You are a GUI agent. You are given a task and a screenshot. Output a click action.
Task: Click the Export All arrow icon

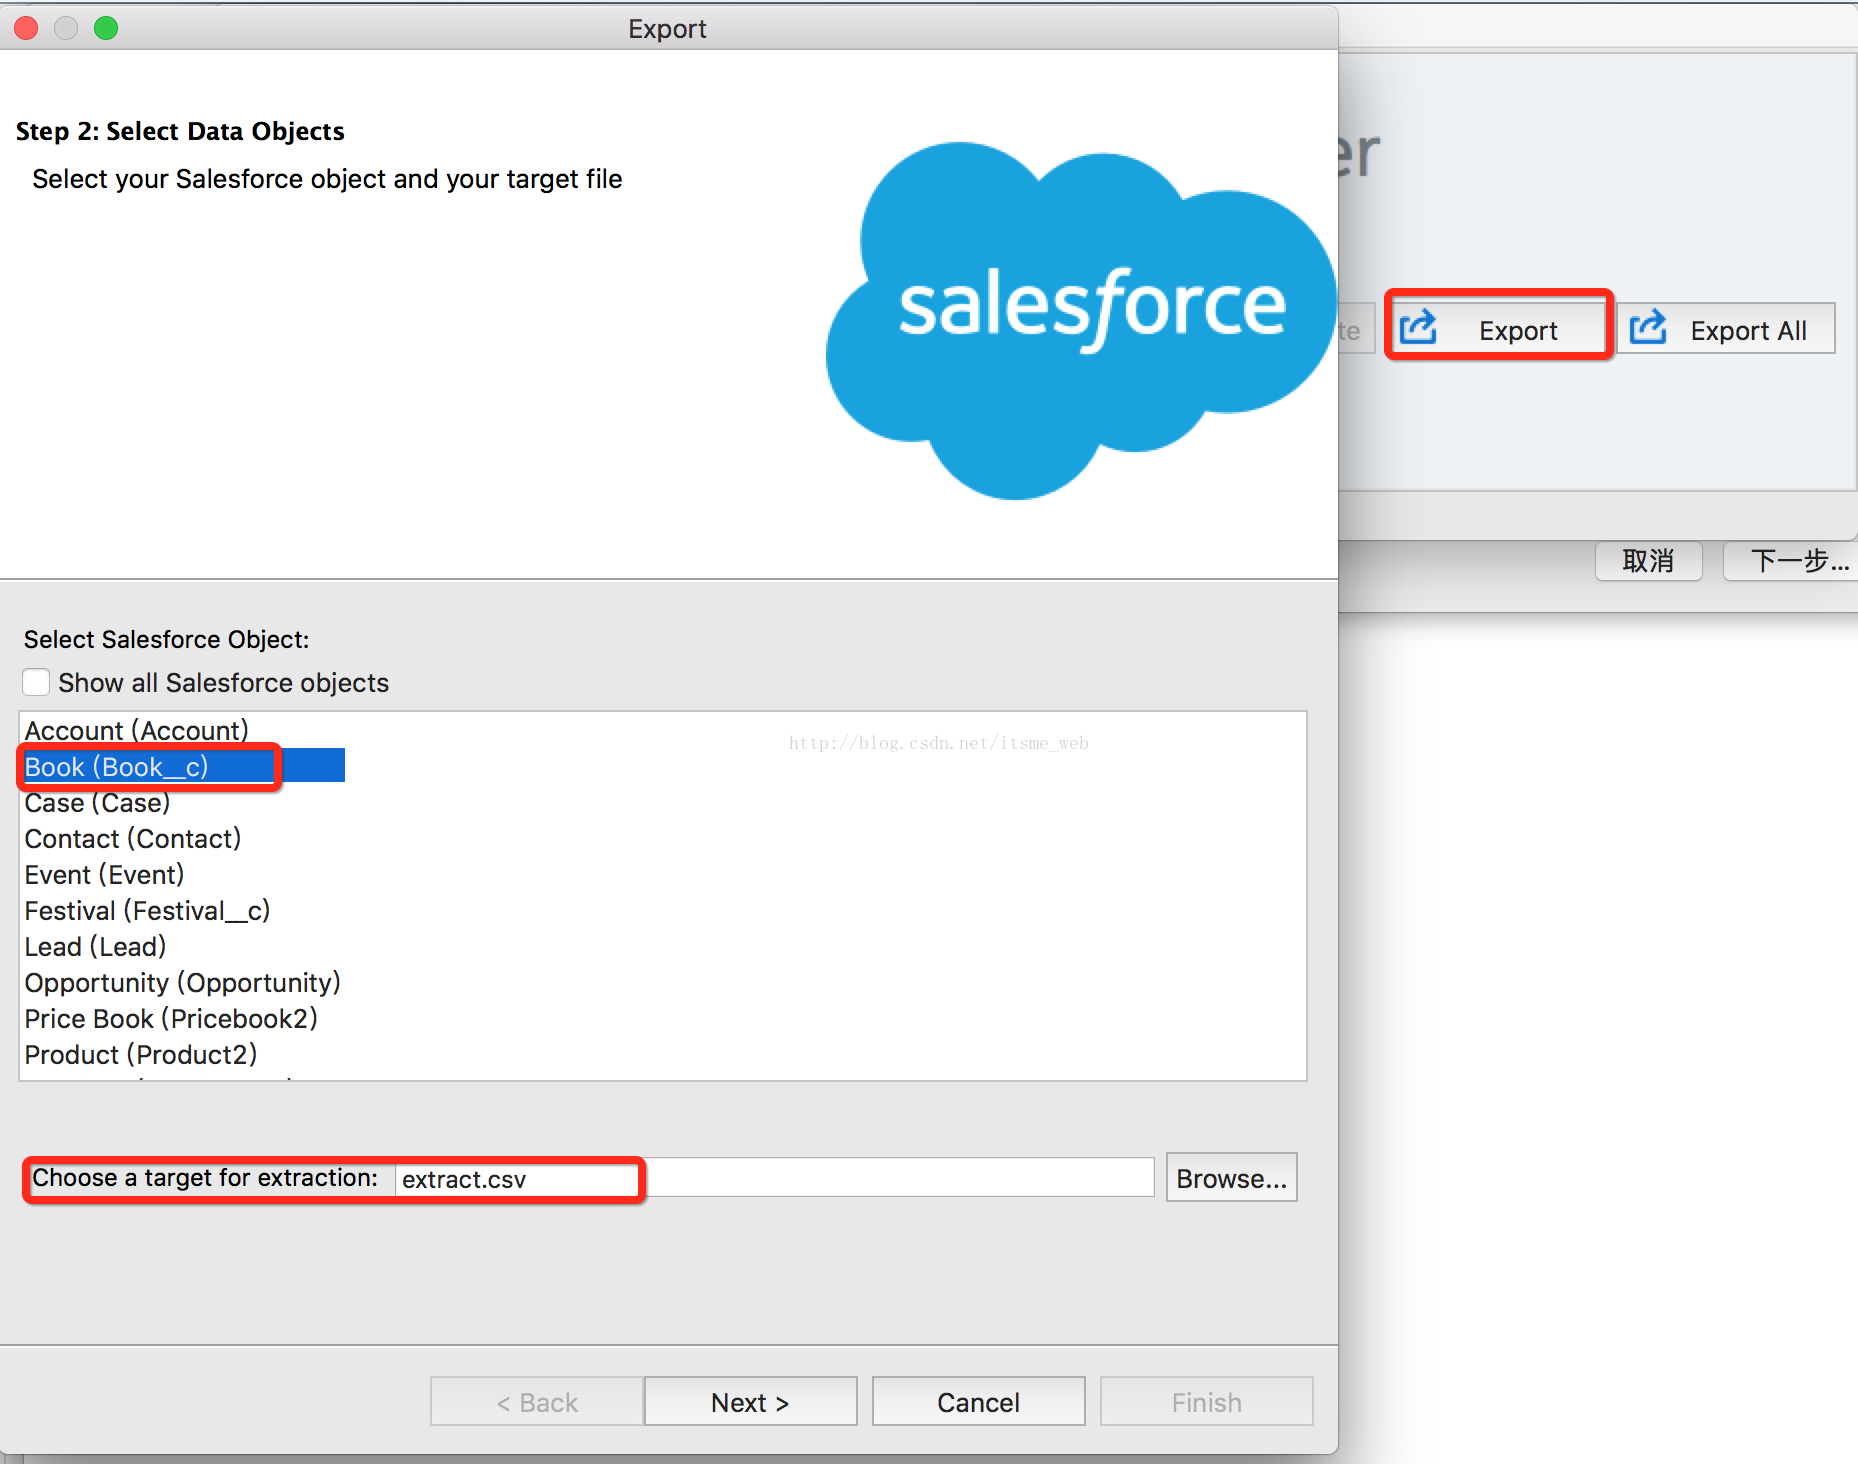[x=1648, y=327]
